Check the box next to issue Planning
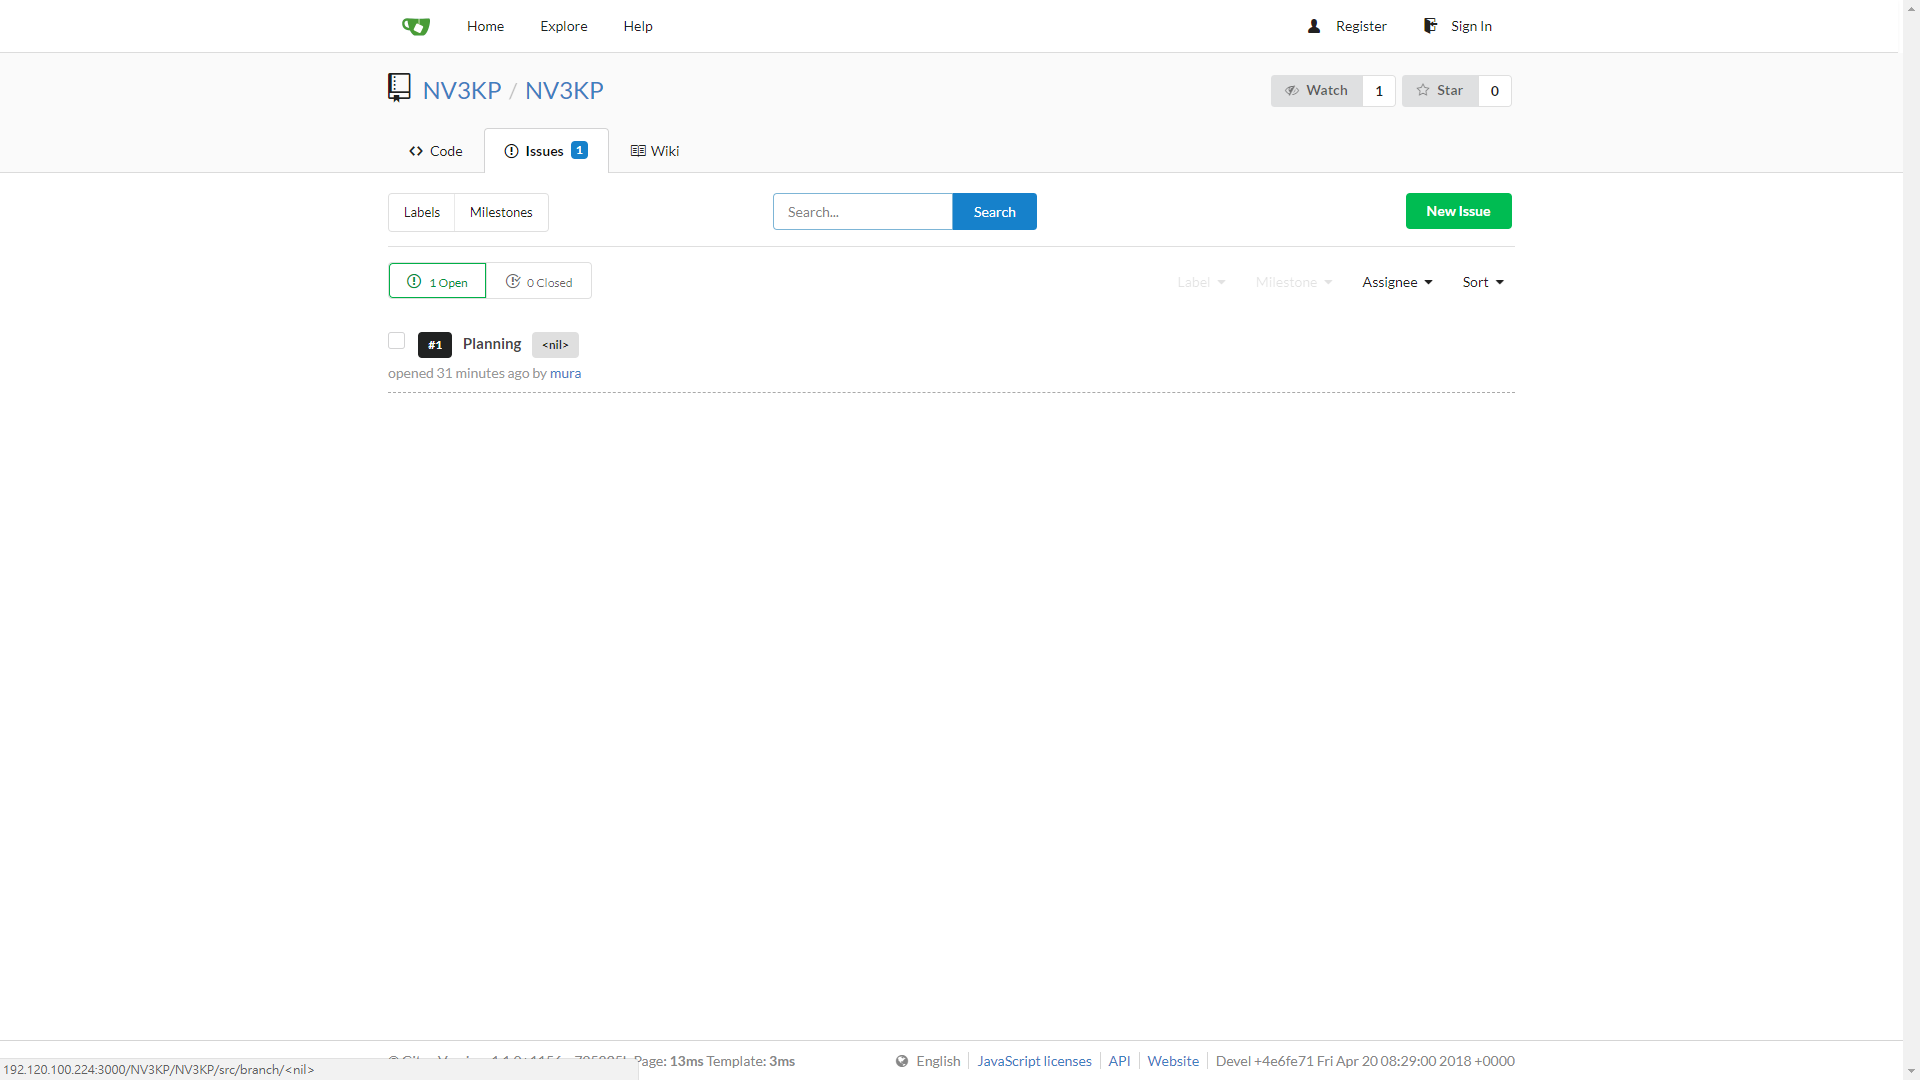 (x=396, y=341)
